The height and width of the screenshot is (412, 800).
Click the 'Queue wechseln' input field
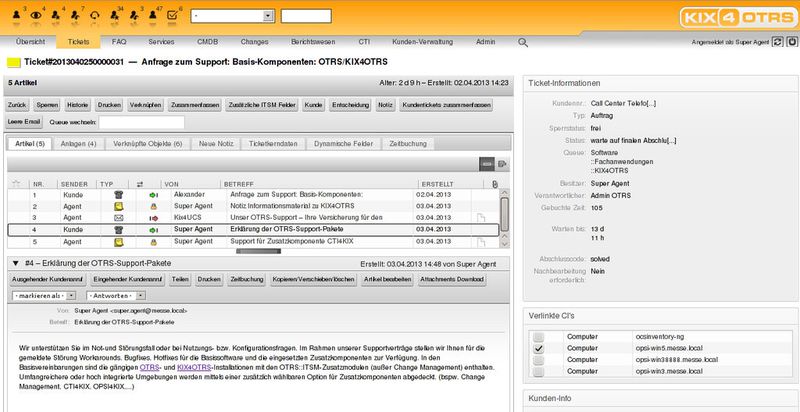pos(141,122)
